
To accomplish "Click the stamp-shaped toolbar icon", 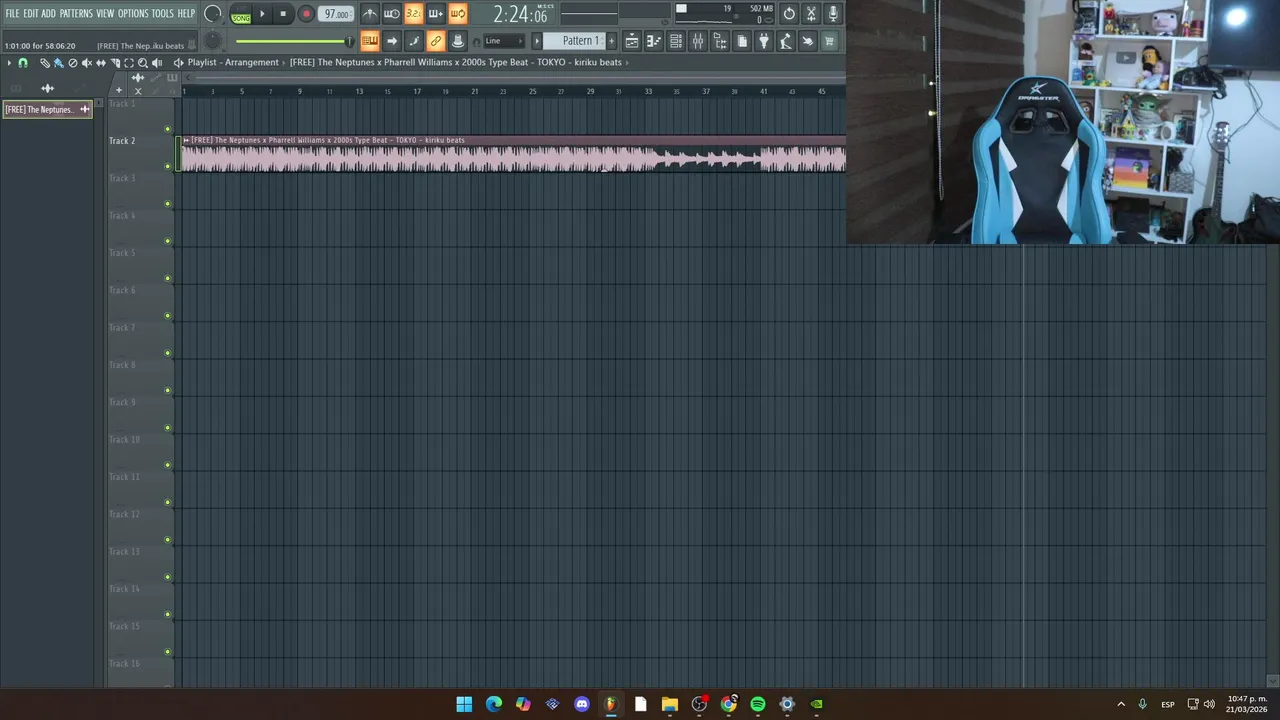I will [x=458, y=41].
